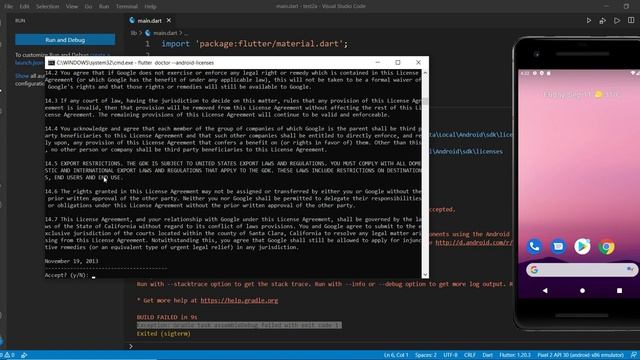This screenshot has width=640, height=360.
Task: Click the highlighted Gradle exception line
Action: [x=239, y=325]
